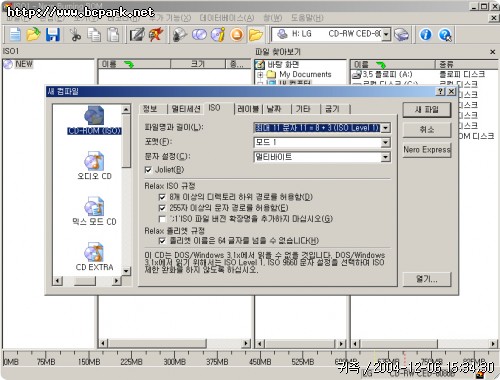Click the New document toolbar icon
The height and width of the screenshot is (380, 500).
tap(15, 34)
